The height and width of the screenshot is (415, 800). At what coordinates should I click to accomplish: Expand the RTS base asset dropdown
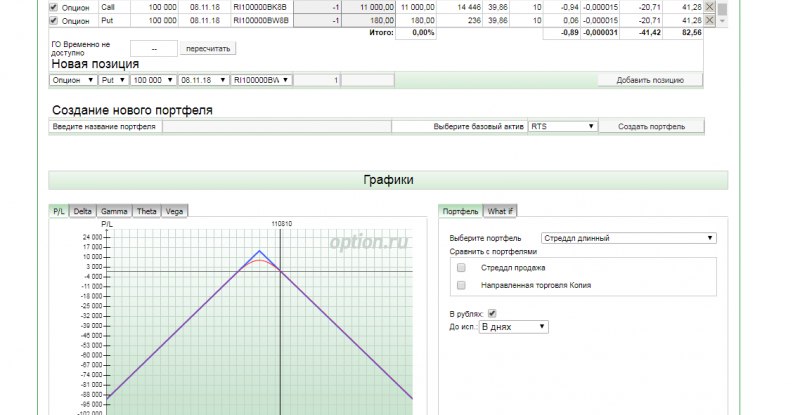pyautogui.click(x=562, y=127)
